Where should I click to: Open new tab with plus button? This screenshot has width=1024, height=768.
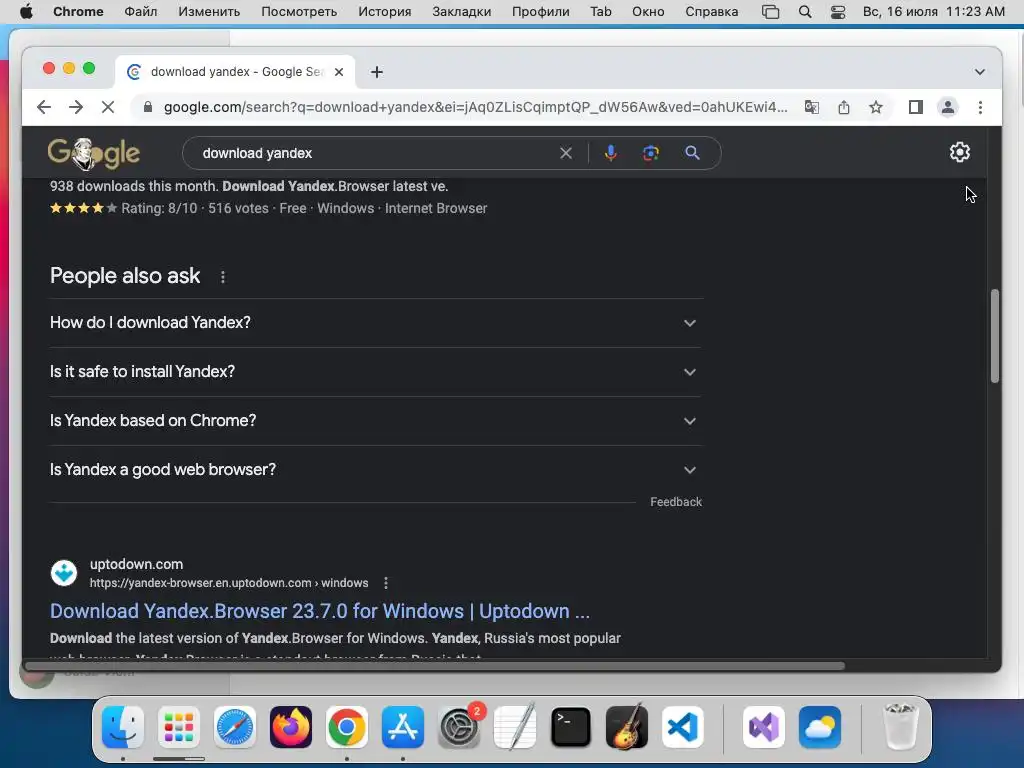click(x=377, y=72)
